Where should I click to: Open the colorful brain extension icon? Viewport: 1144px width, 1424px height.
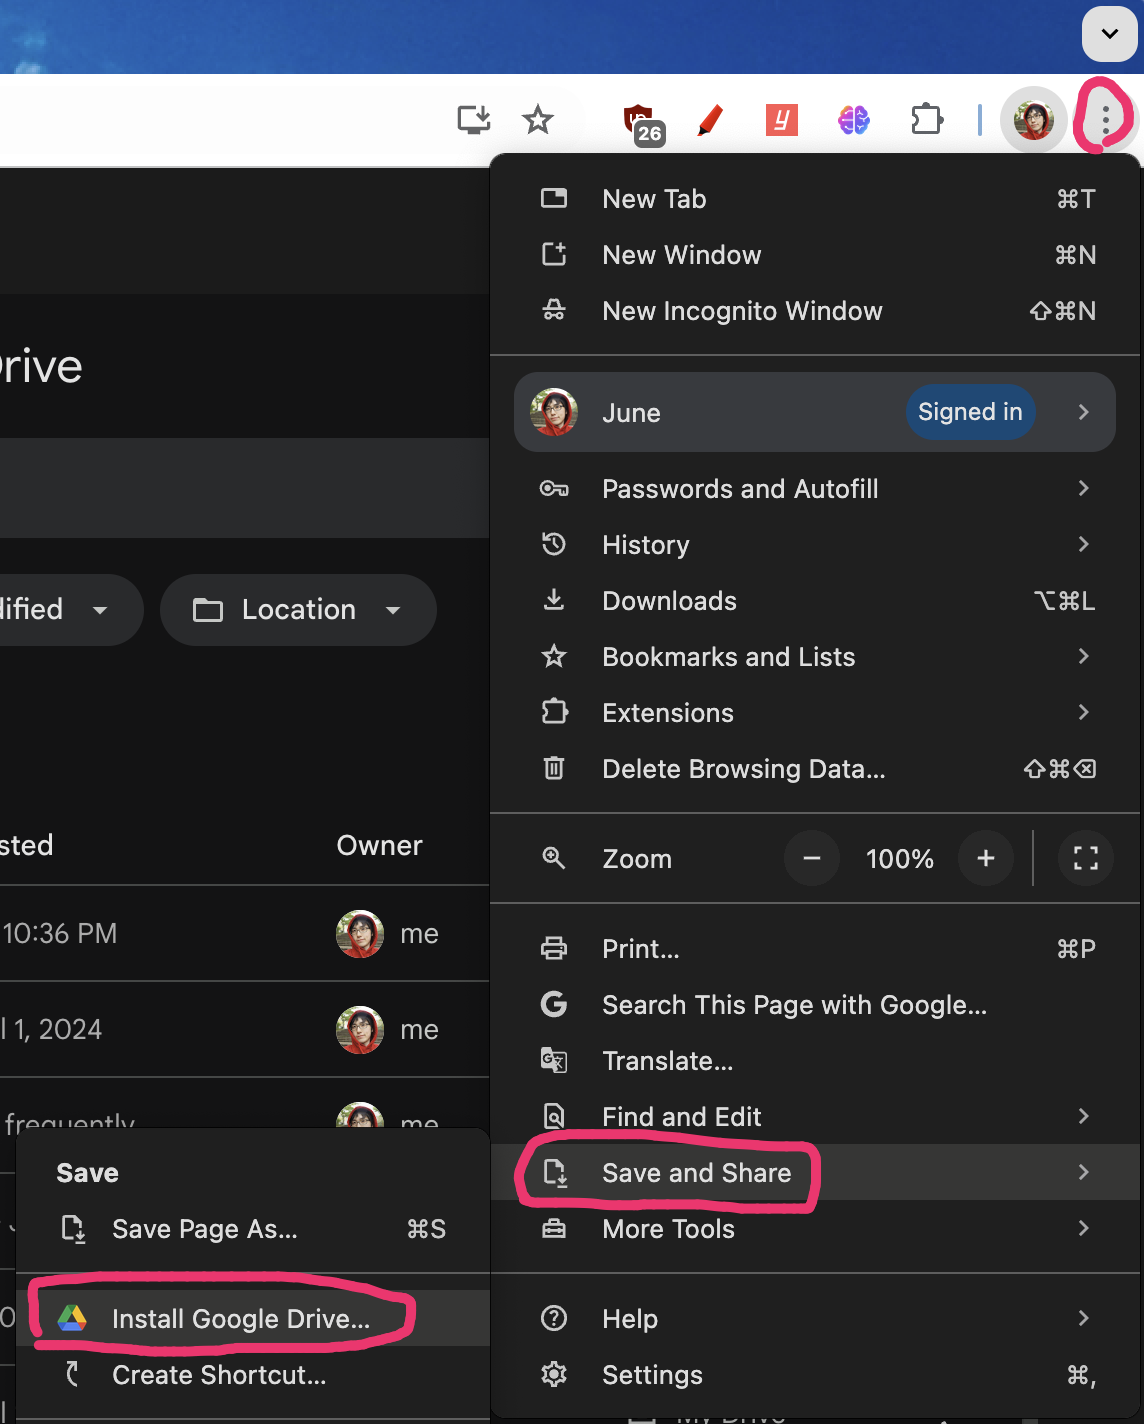click(x=854, y=120)
